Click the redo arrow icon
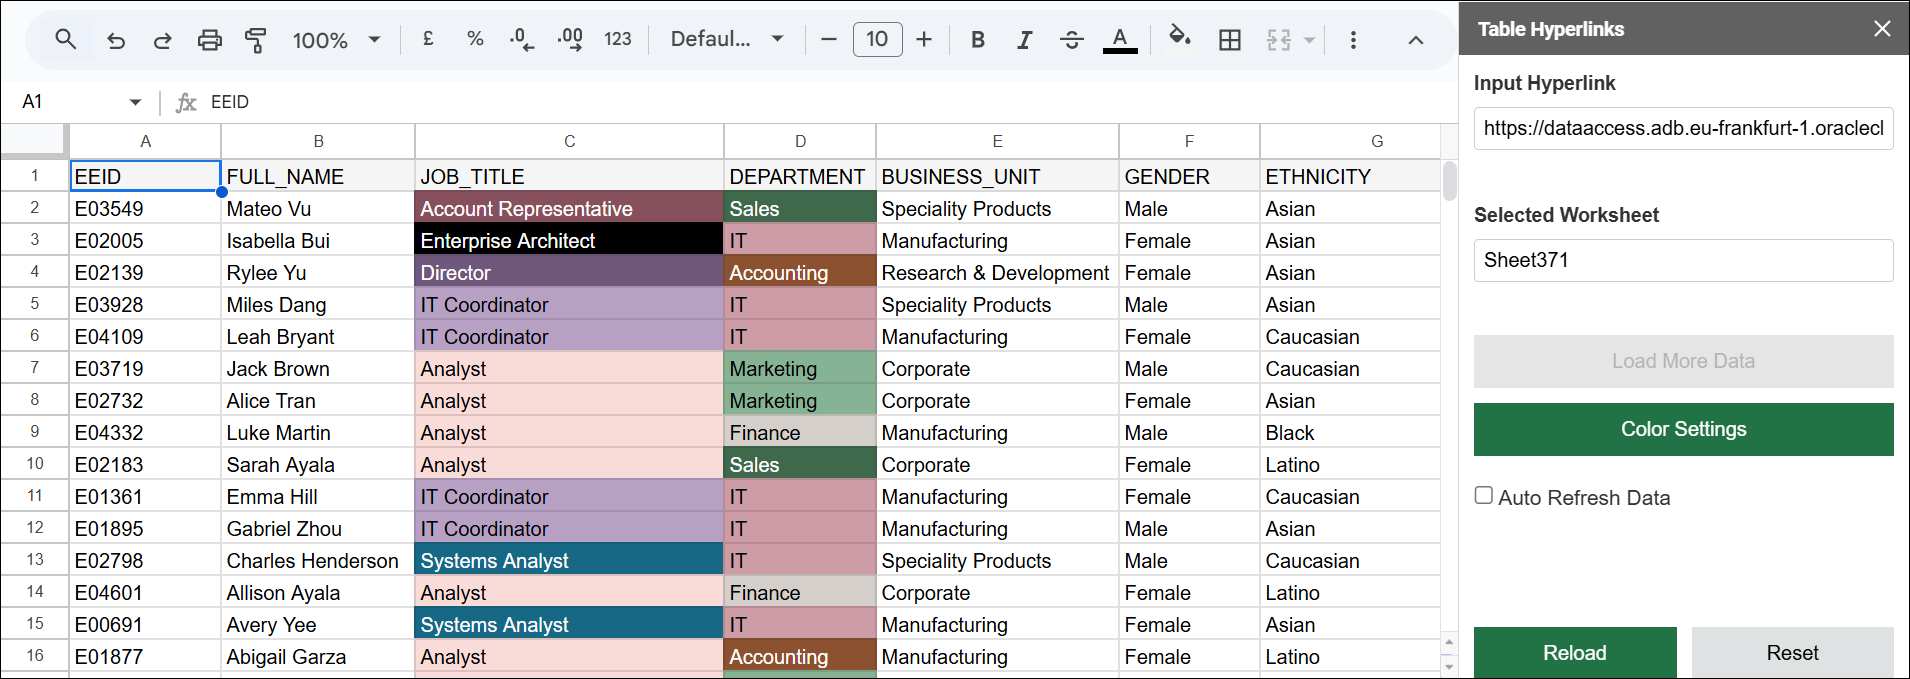The width and height of the screenshot is (1910, 679). pos(162,40)
